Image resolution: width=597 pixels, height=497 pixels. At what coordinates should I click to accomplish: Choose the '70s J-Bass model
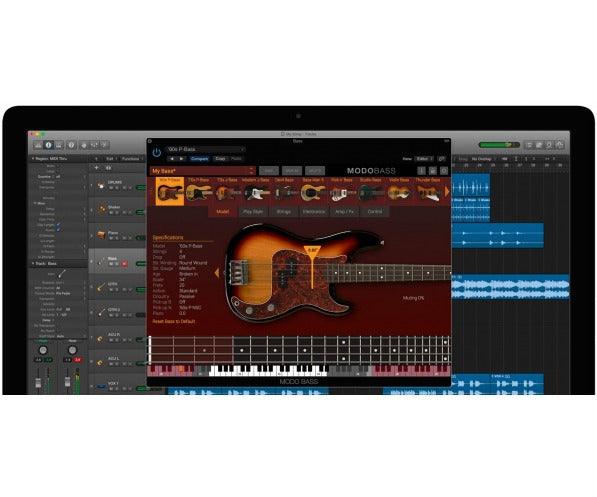227,192
